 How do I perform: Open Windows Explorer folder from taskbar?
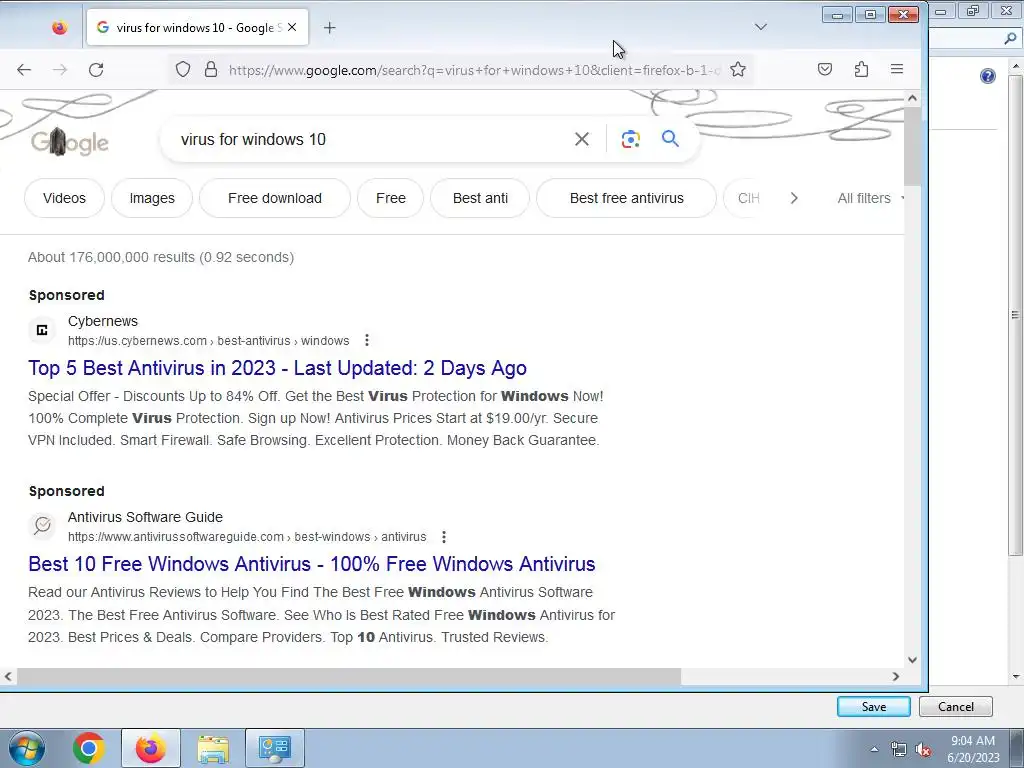213,748
